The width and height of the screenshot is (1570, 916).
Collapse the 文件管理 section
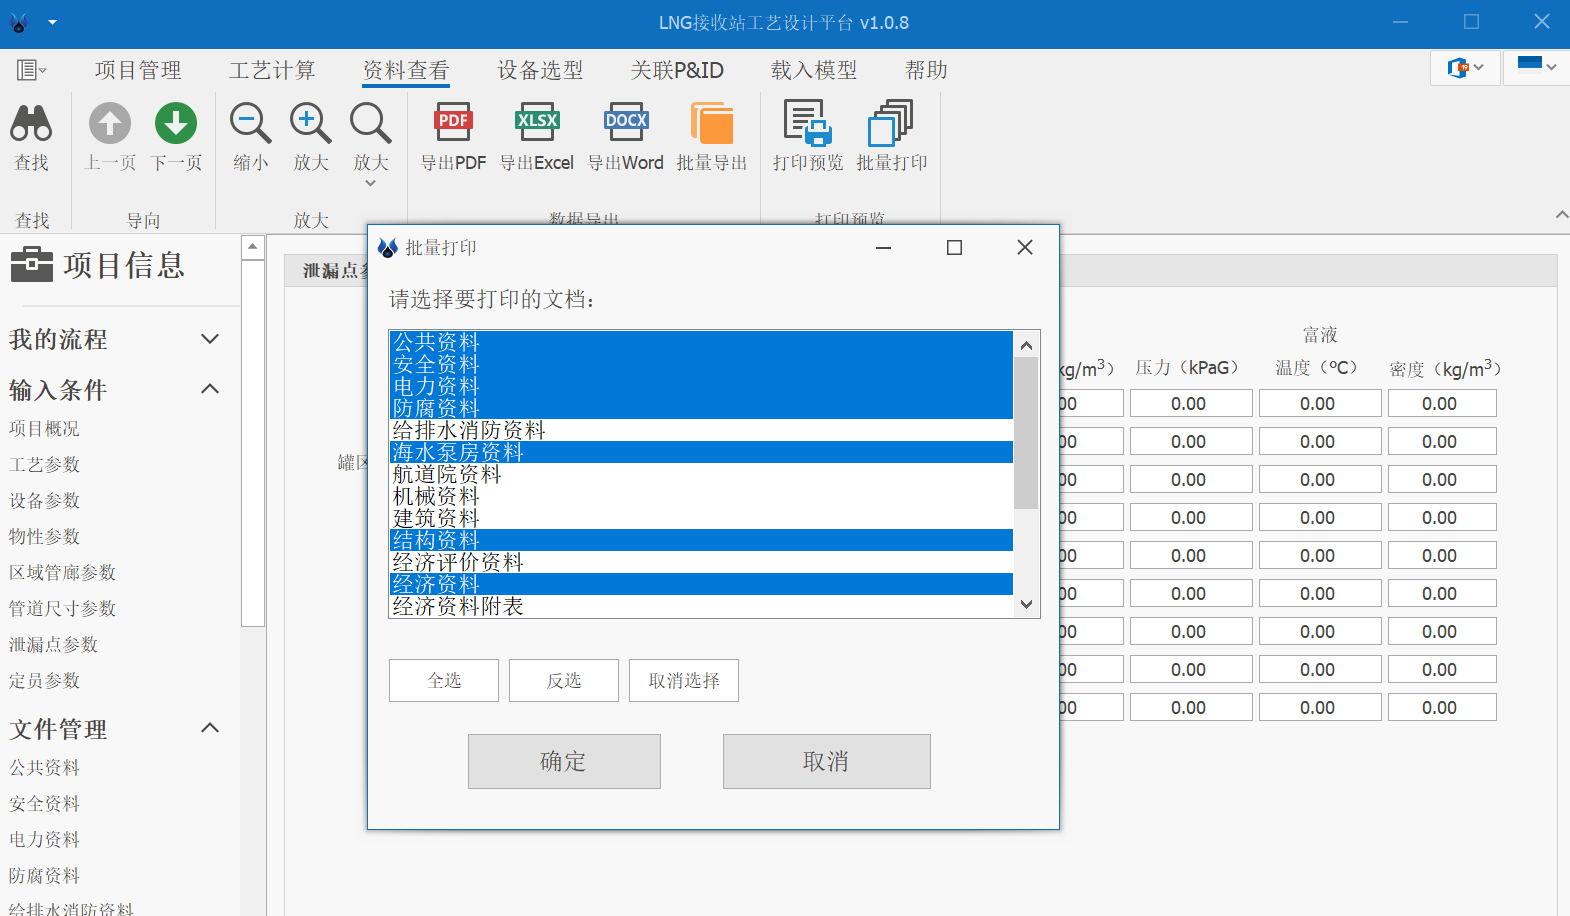pos(210,728)
